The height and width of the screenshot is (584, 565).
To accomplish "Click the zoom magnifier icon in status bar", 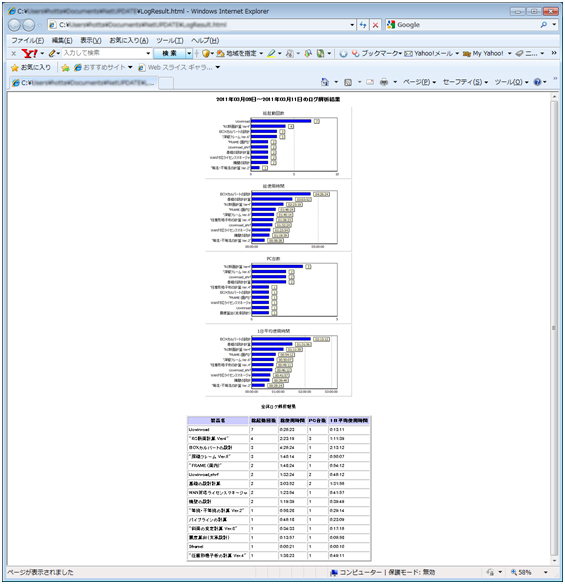I will coord(514,572).
